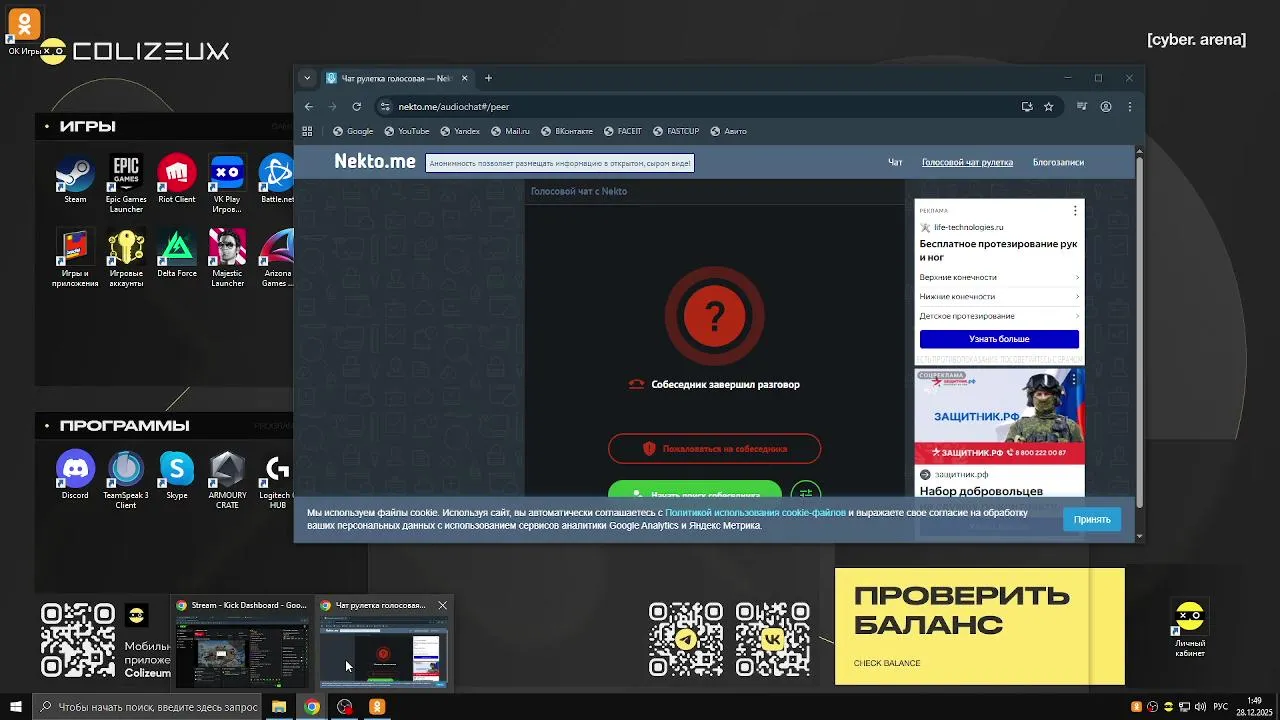Image resolution: width=1280 pixels, height=720 pixels.
Task: Select Голосовой чат рулетка menu item
Action: pyautogui.click(x=967, y=162)
